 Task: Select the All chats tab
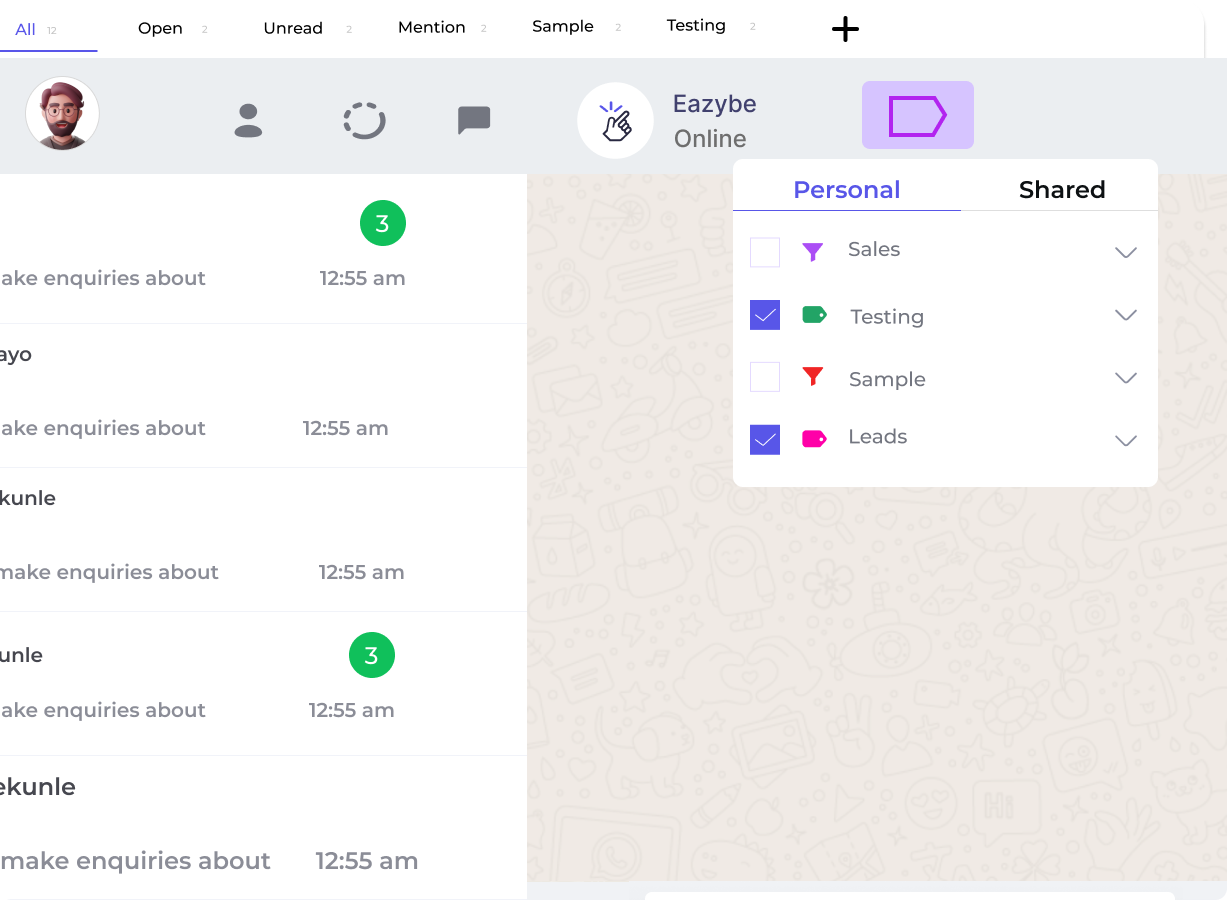36,29
